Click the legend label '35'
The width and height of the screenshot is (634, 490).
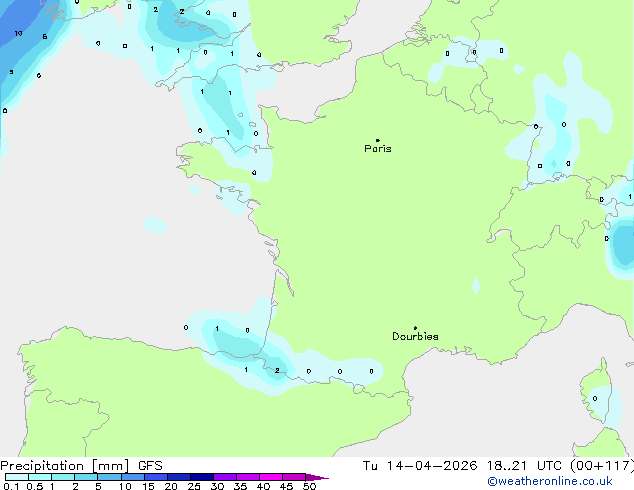tap(240, 486)
